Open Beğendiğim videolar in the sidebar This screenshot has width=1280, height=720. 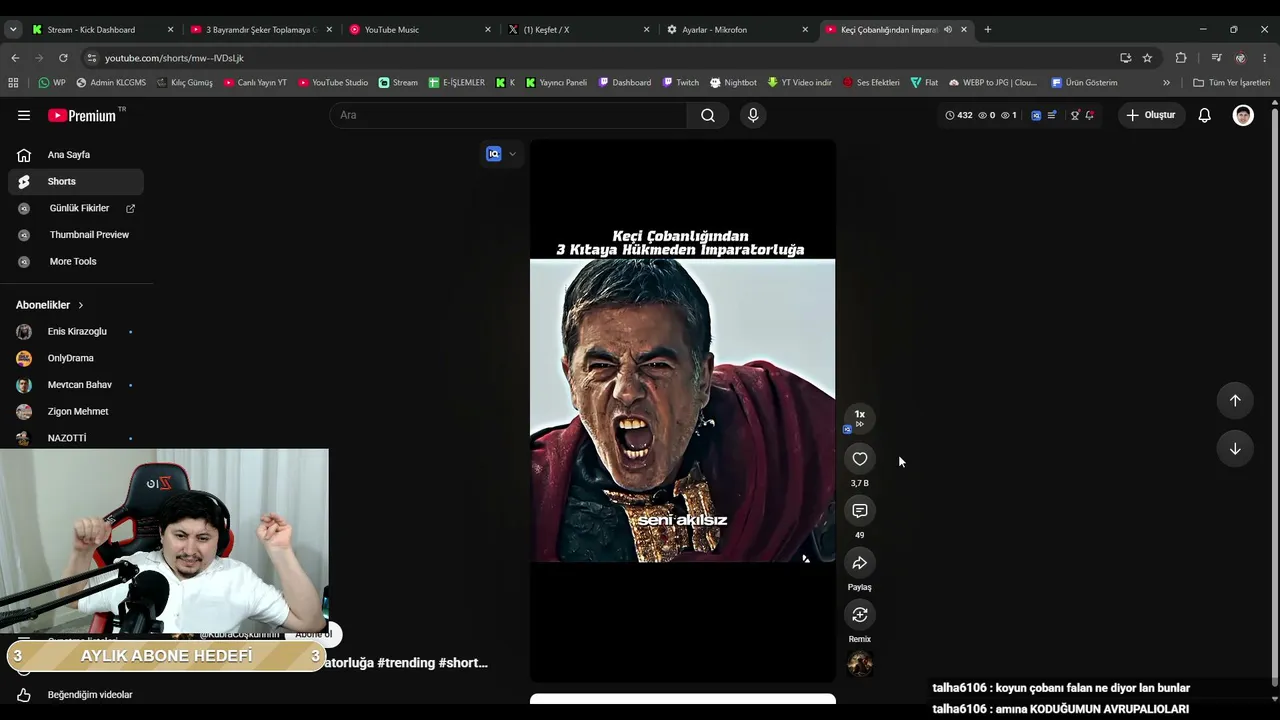click(x=76, y=695)
